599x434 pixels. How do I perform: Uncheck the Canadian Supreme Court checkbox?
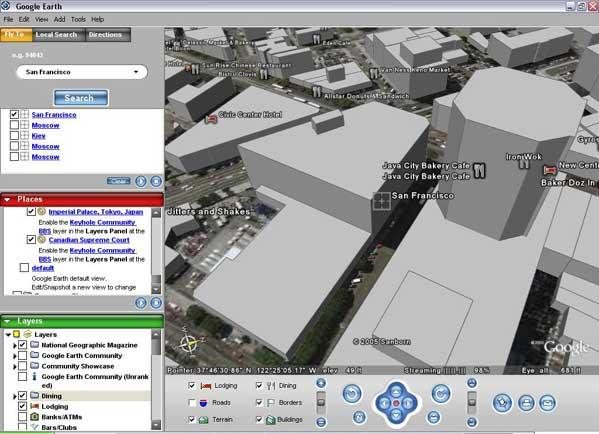31,240
